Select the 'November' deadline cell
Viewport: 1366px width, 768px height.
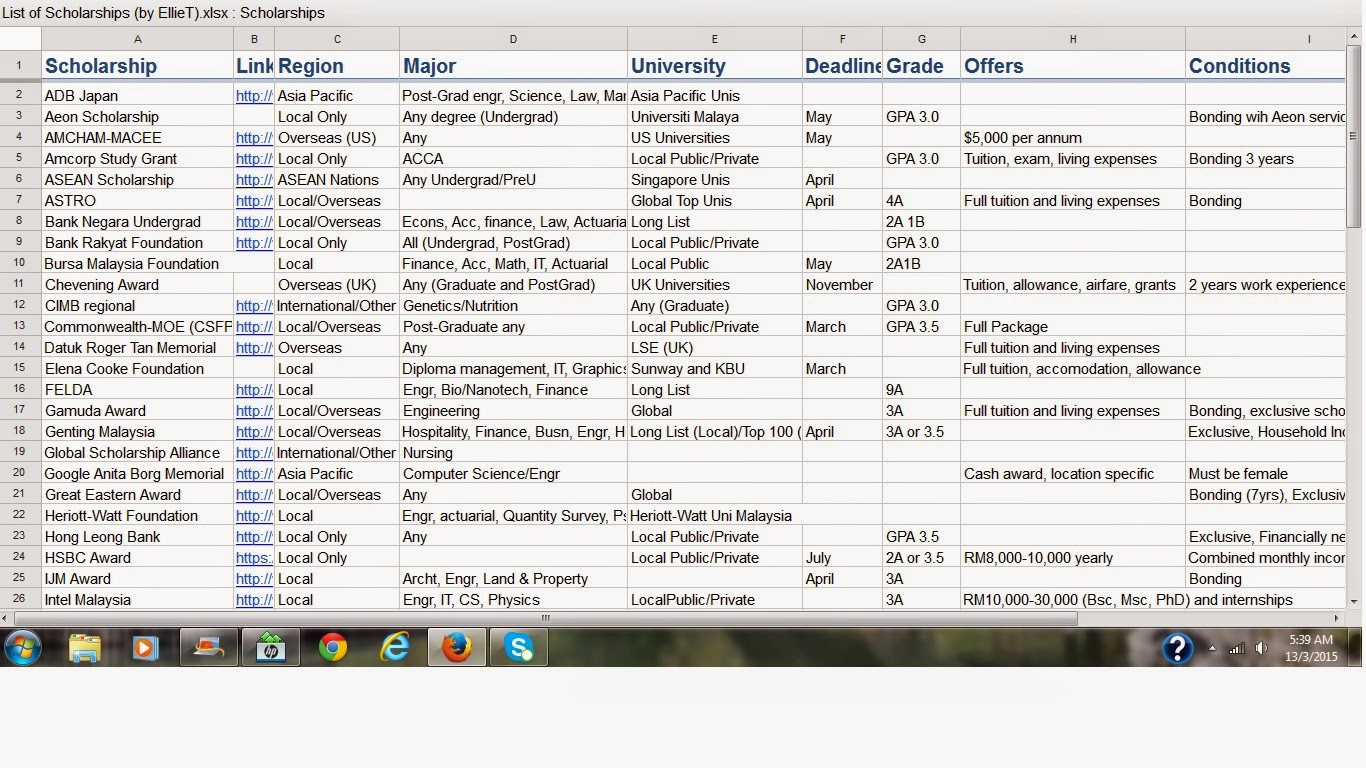(842, 285)
